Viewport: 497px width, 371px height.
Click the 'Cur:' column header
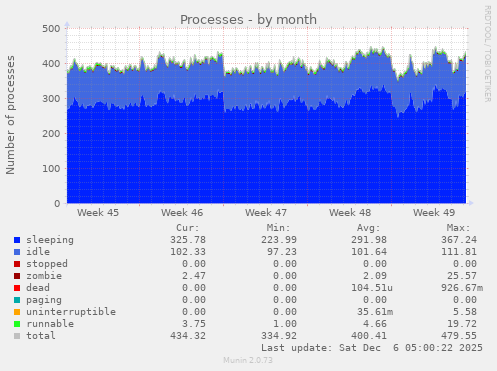pyautogui.click(x=188, y=228)
